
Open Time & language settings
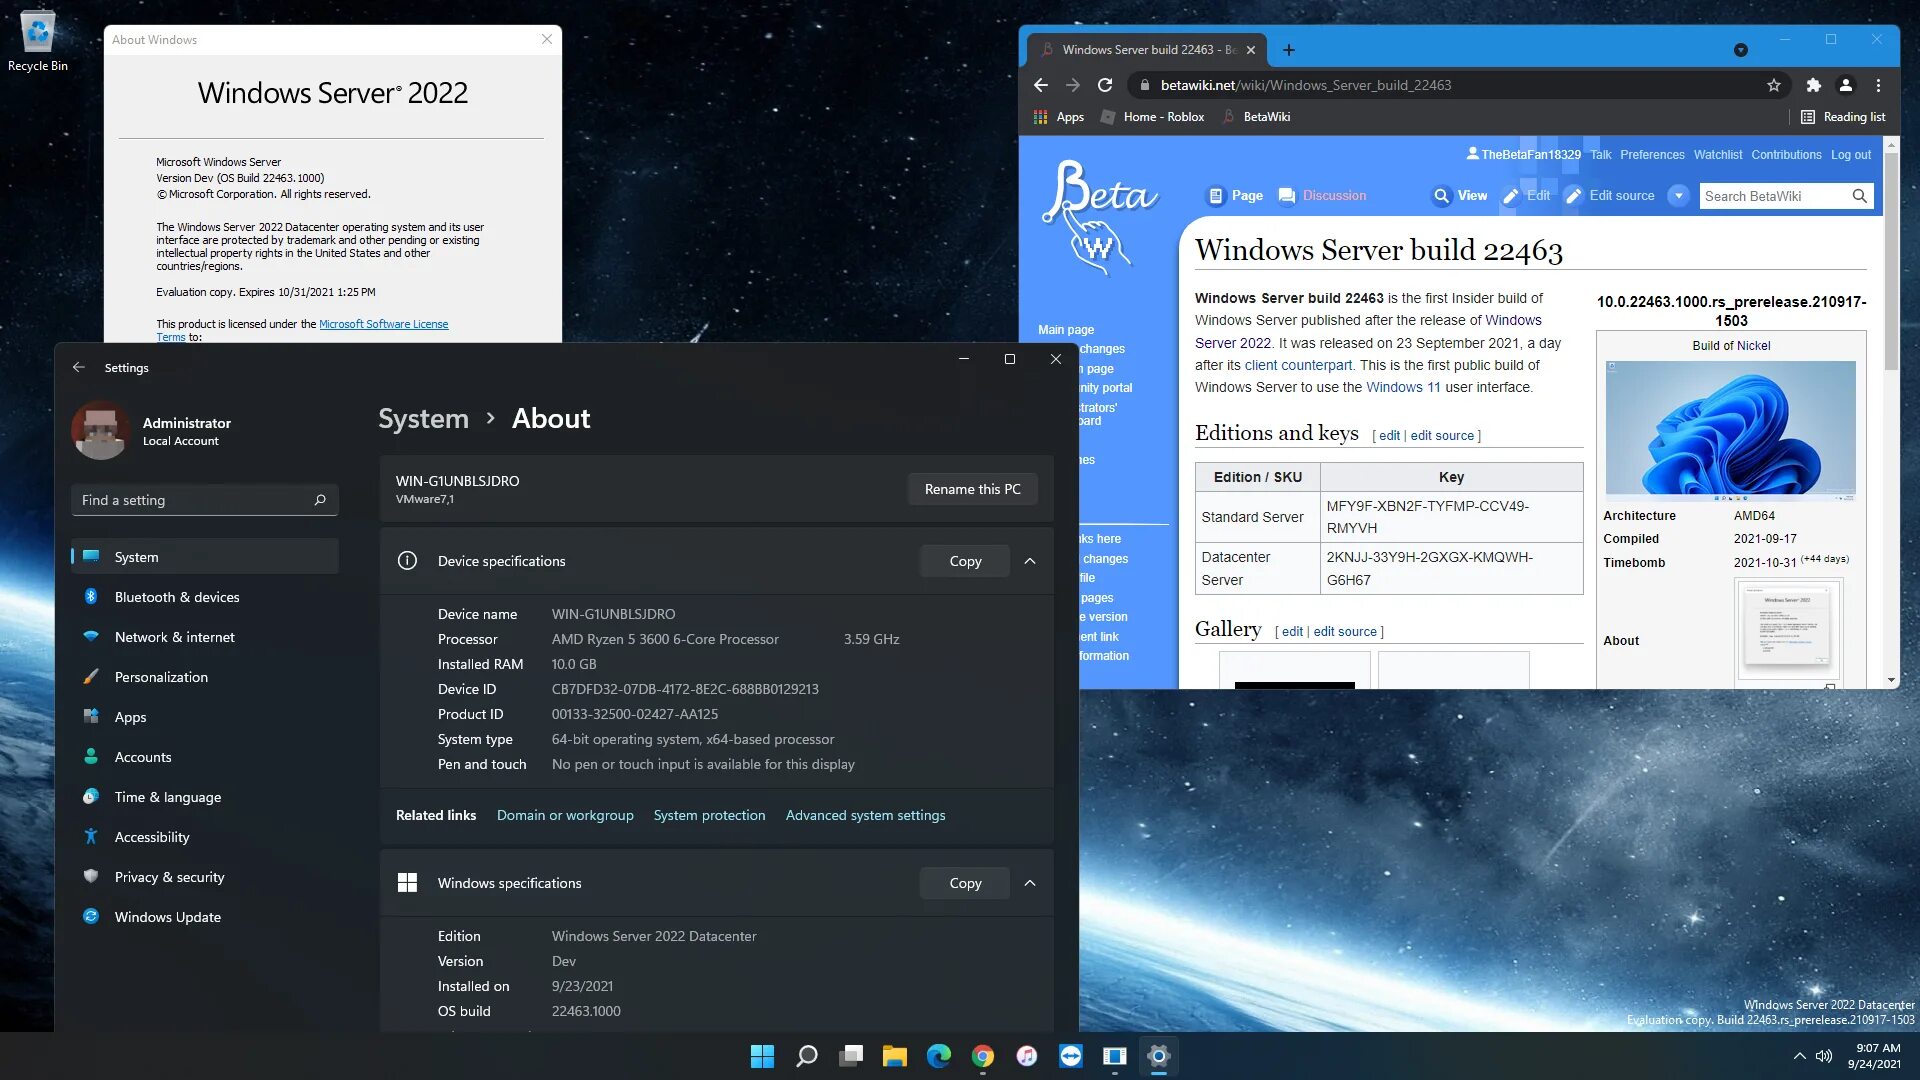point(205,797)
